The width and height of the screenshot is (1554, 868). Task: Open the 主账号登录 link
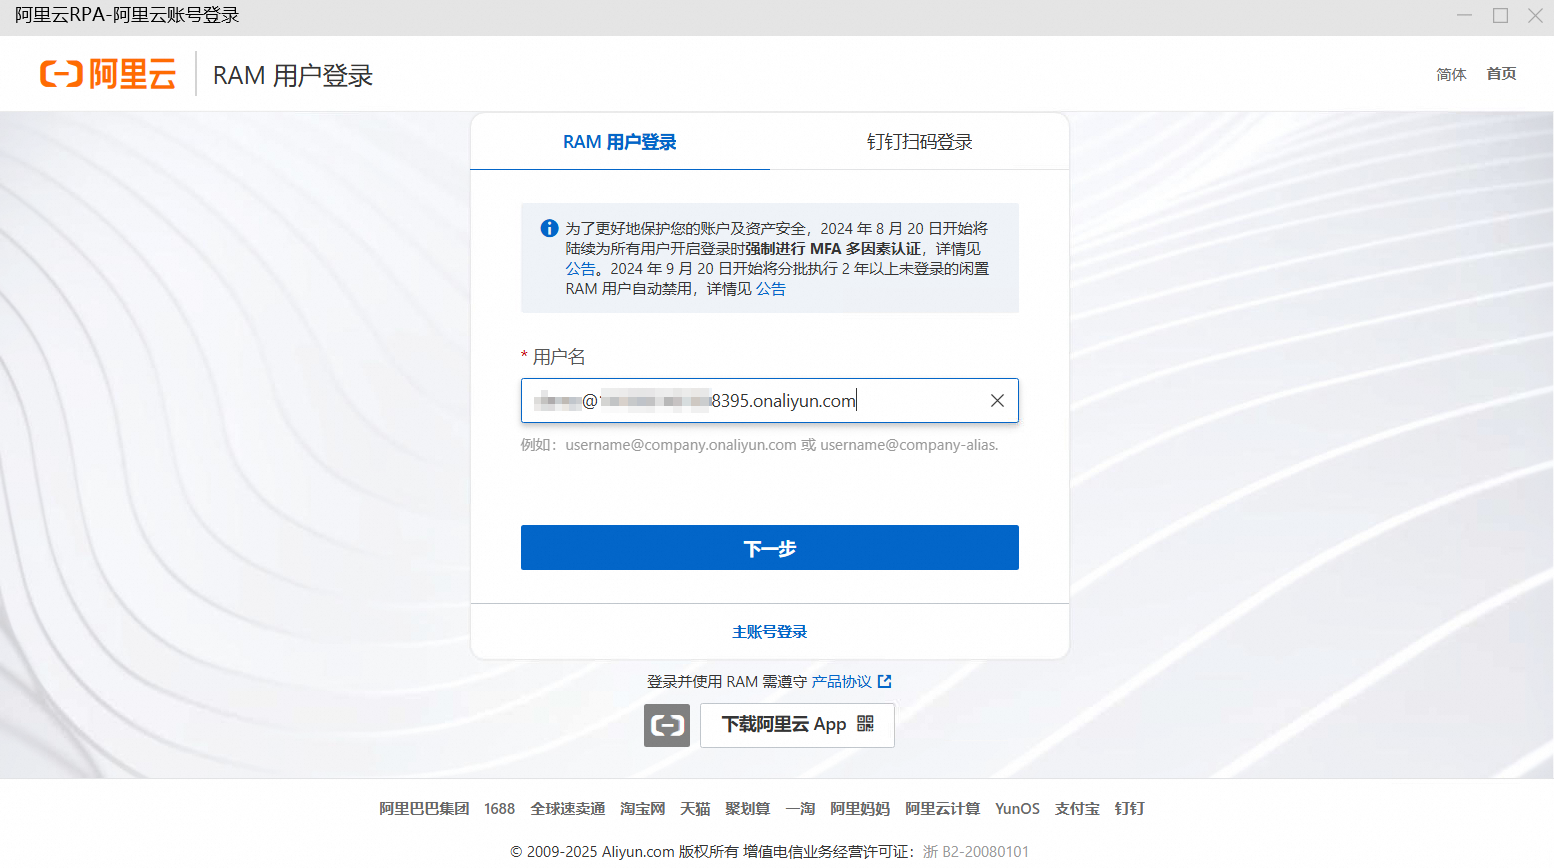(x=770, y=632)
